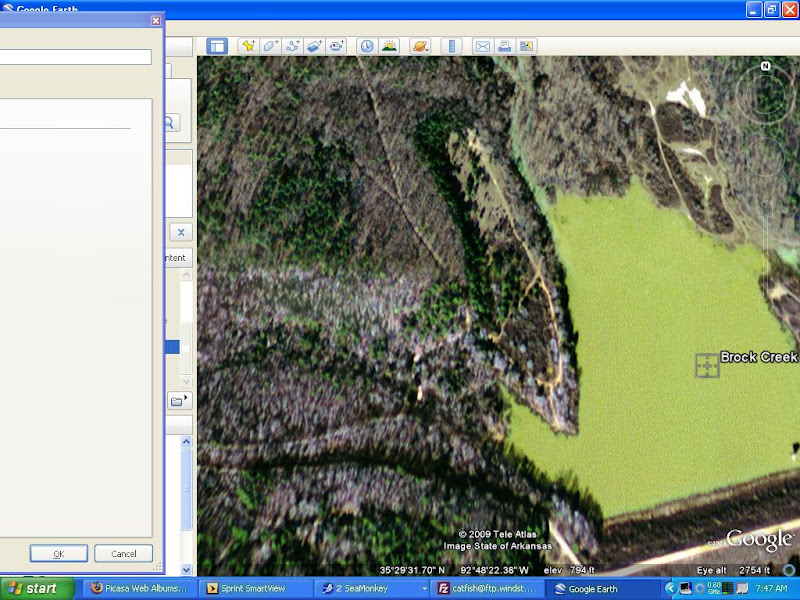Select the Add Path tool
The width and height of the screenshot is (800, 600).
[x=293, y=46]
